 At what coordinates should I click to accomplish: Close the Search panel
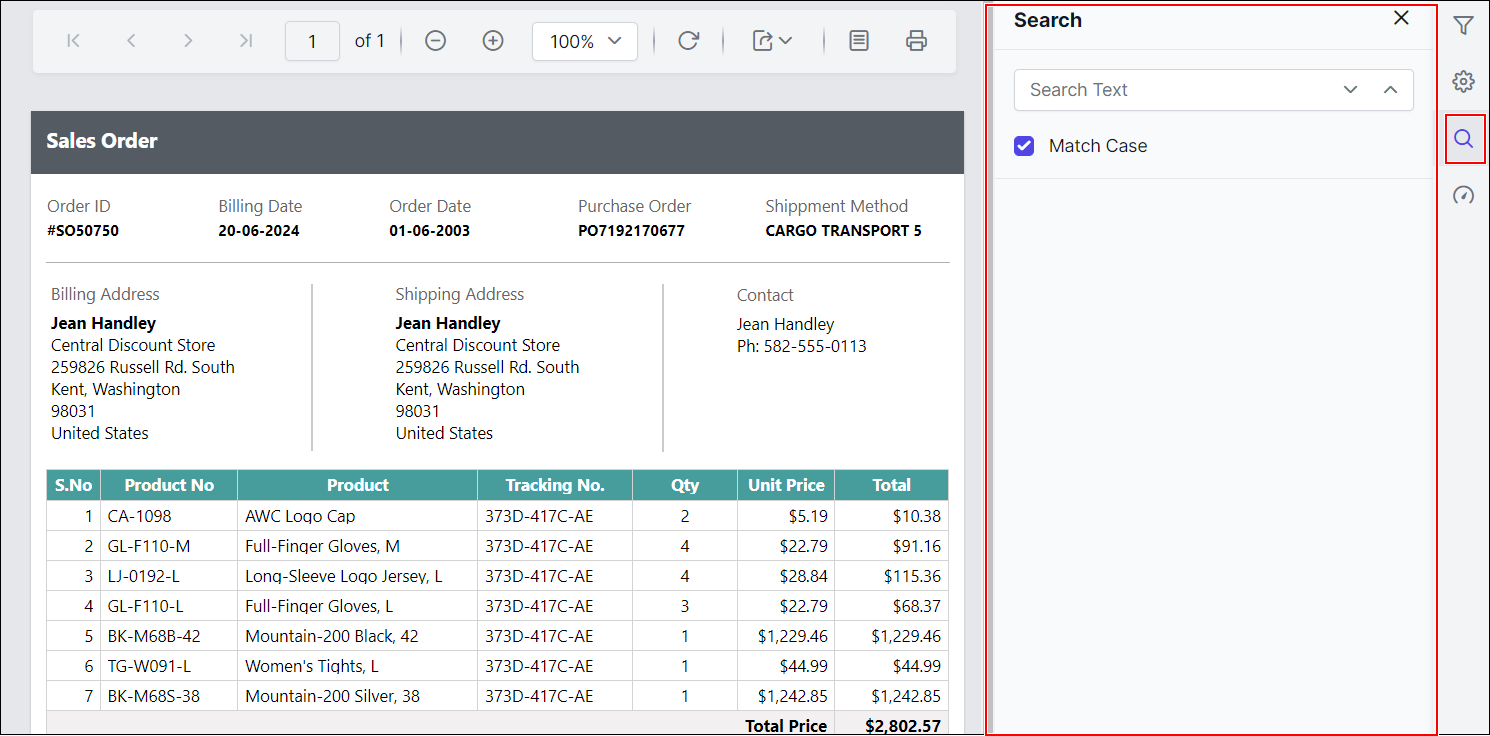(x=1401, y=18)
